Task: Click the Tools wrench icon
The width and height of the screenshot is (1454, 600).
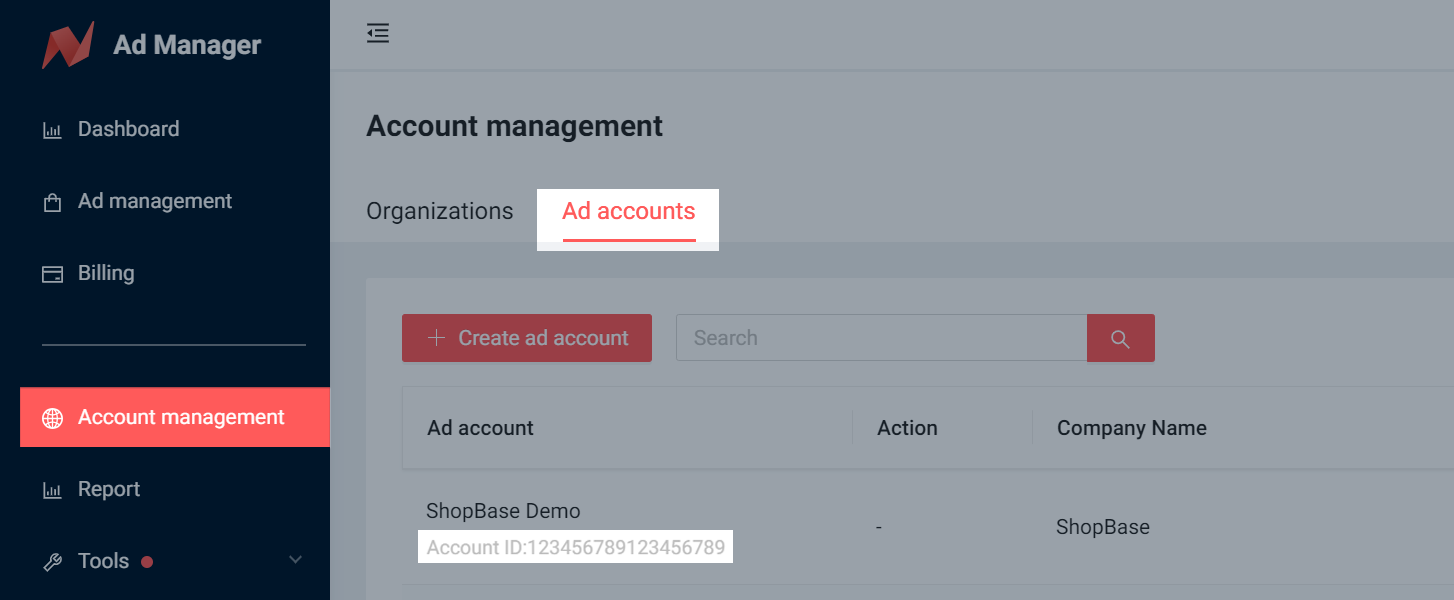Action: click(52, 562)
